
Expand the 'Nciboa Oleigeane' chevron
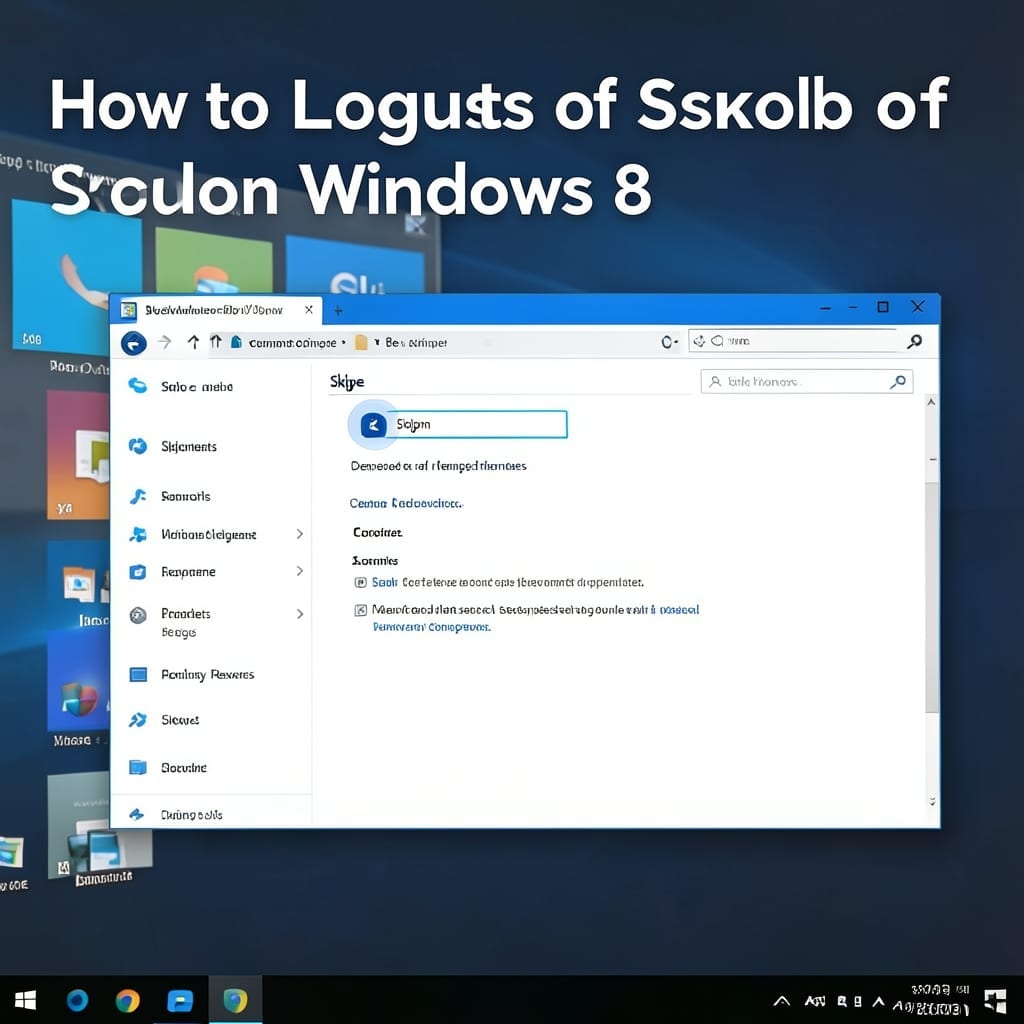[300, 534]
